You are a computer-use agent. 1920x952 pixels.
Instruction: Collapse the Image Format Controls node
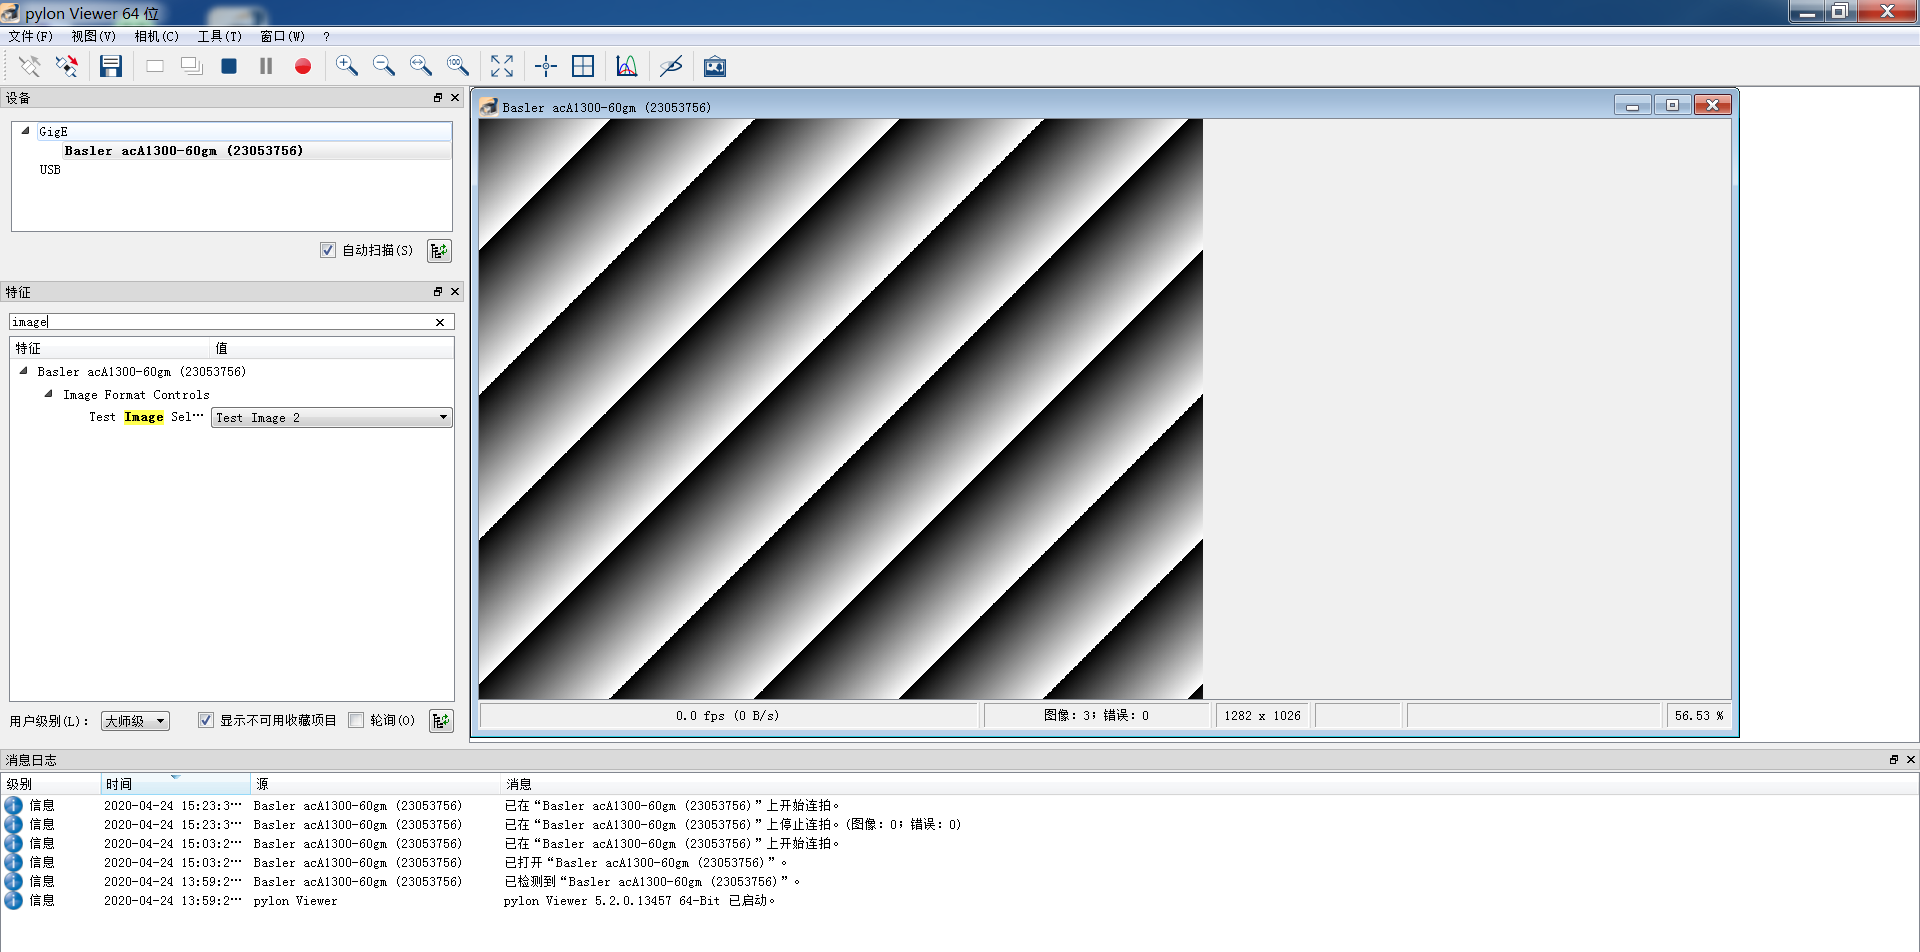pos(48,394)
